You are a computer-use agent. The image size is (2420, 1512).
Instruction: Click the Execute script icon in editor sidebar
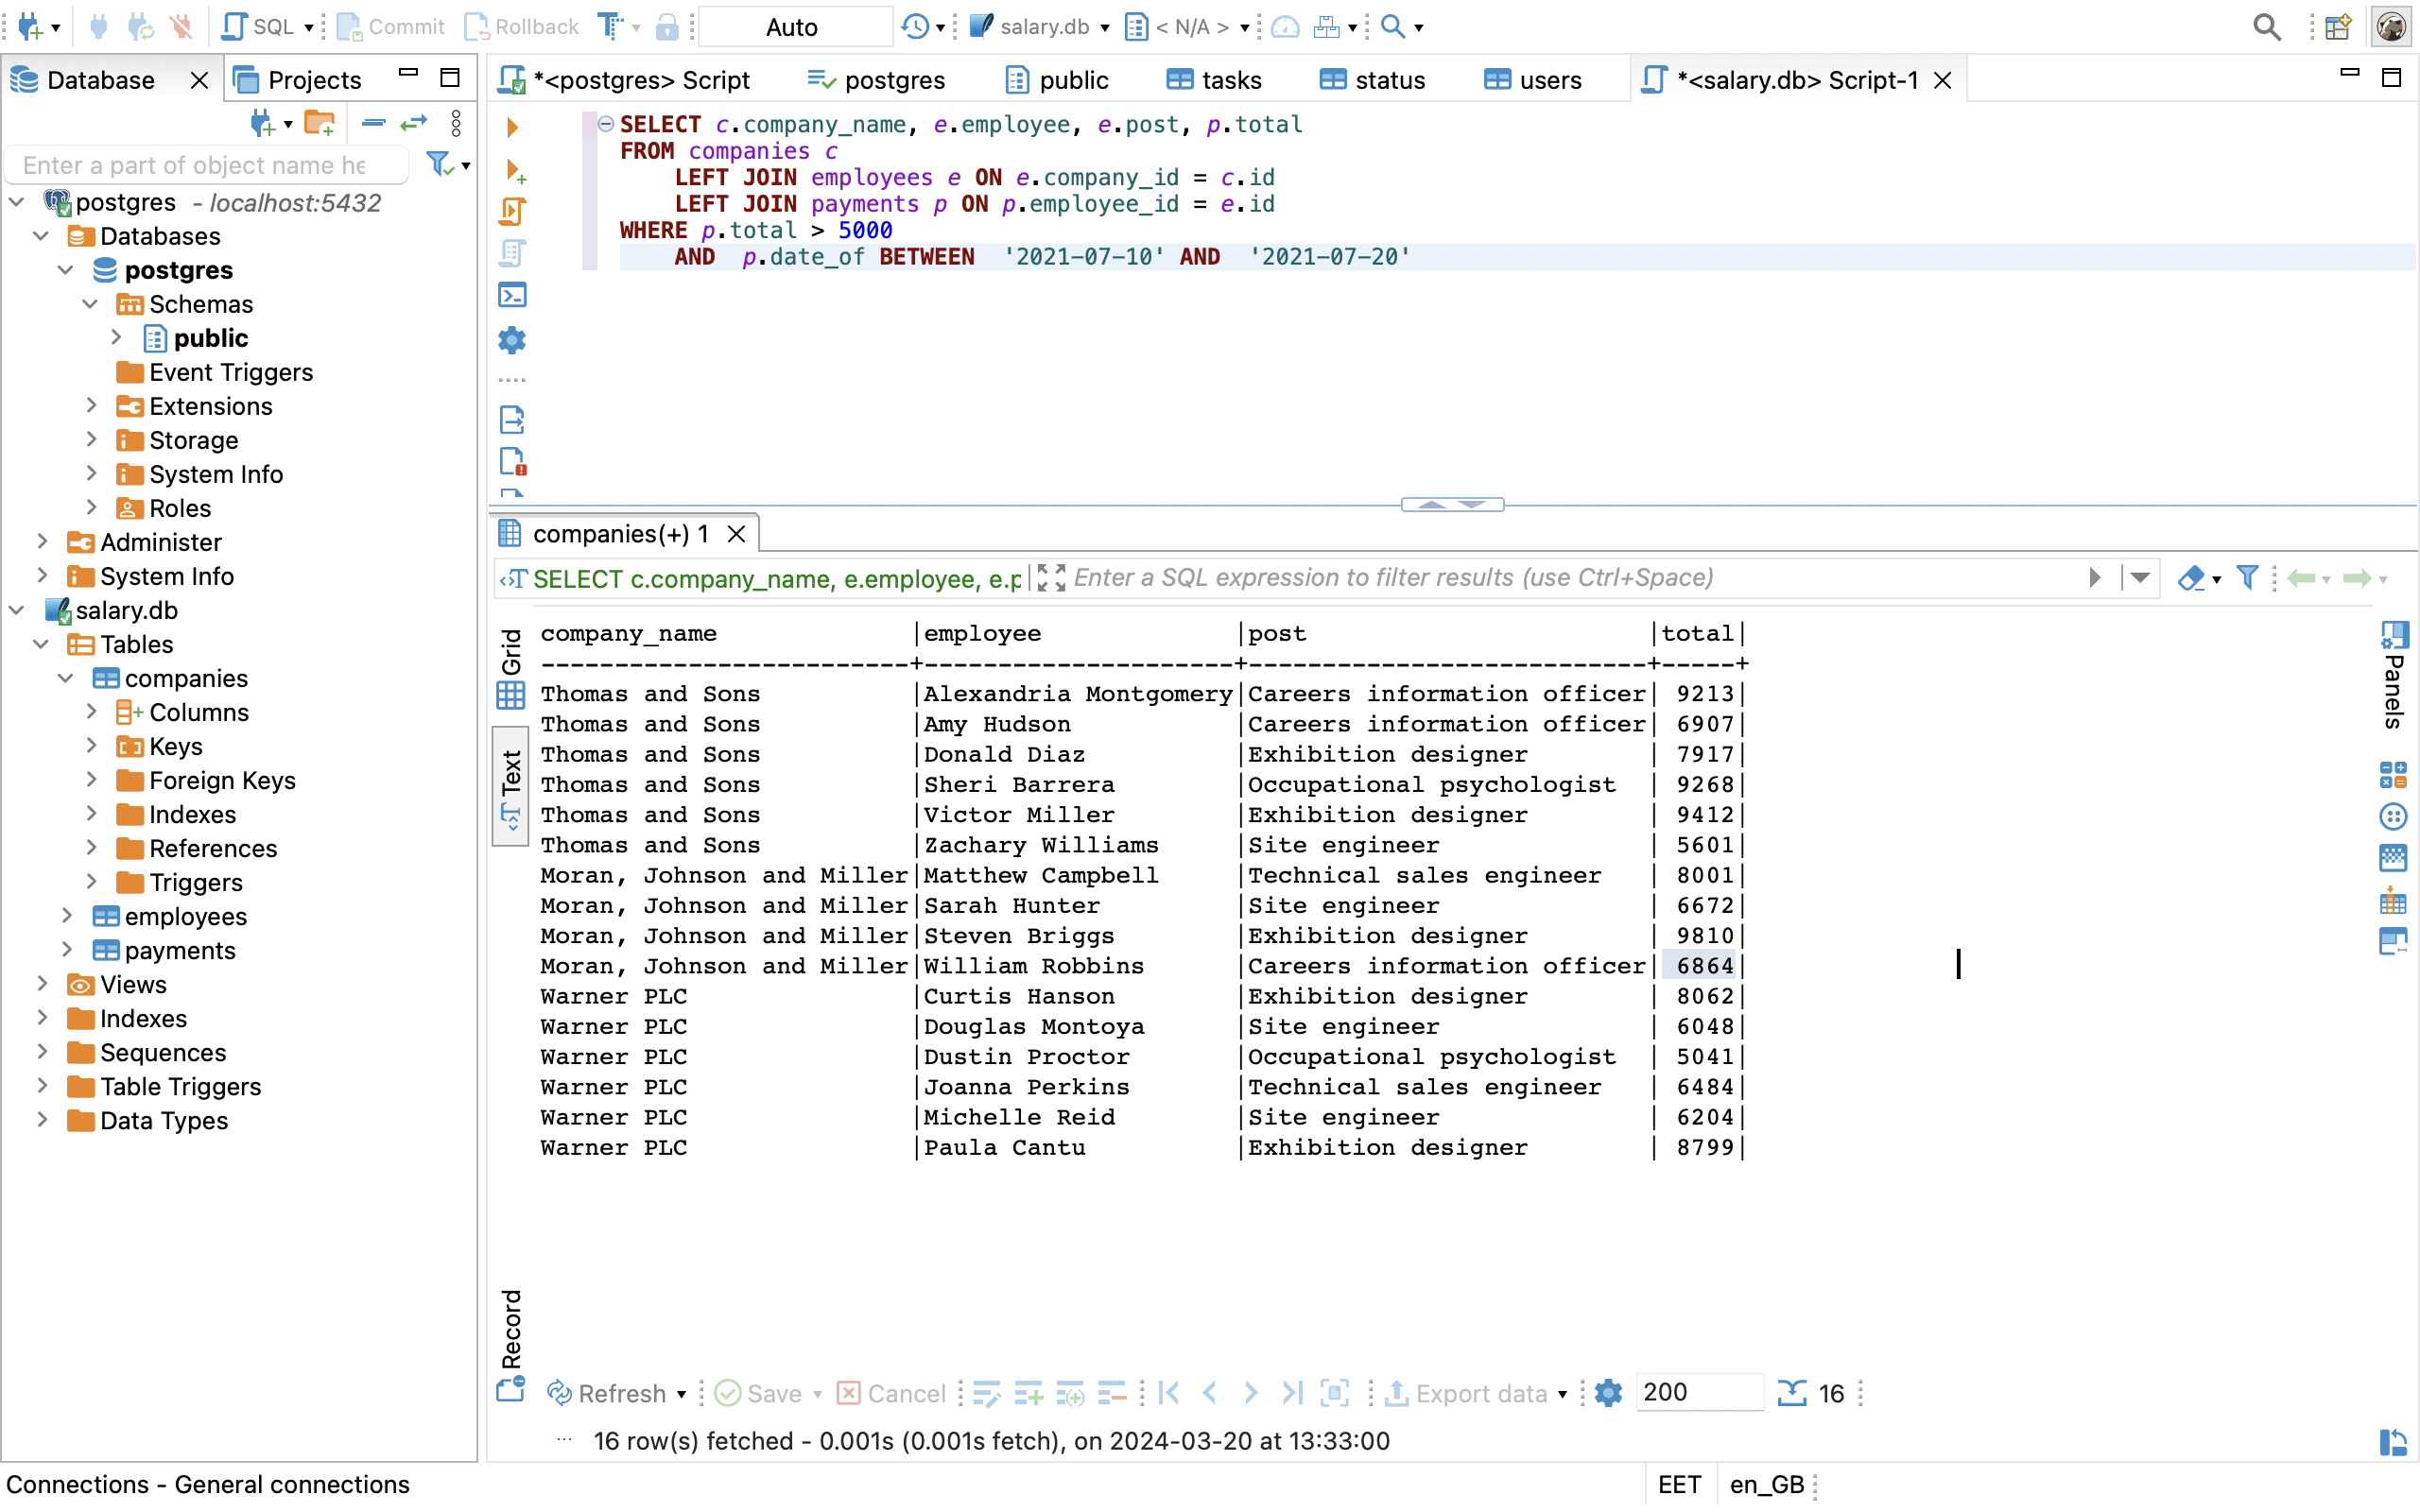[512, 211]
